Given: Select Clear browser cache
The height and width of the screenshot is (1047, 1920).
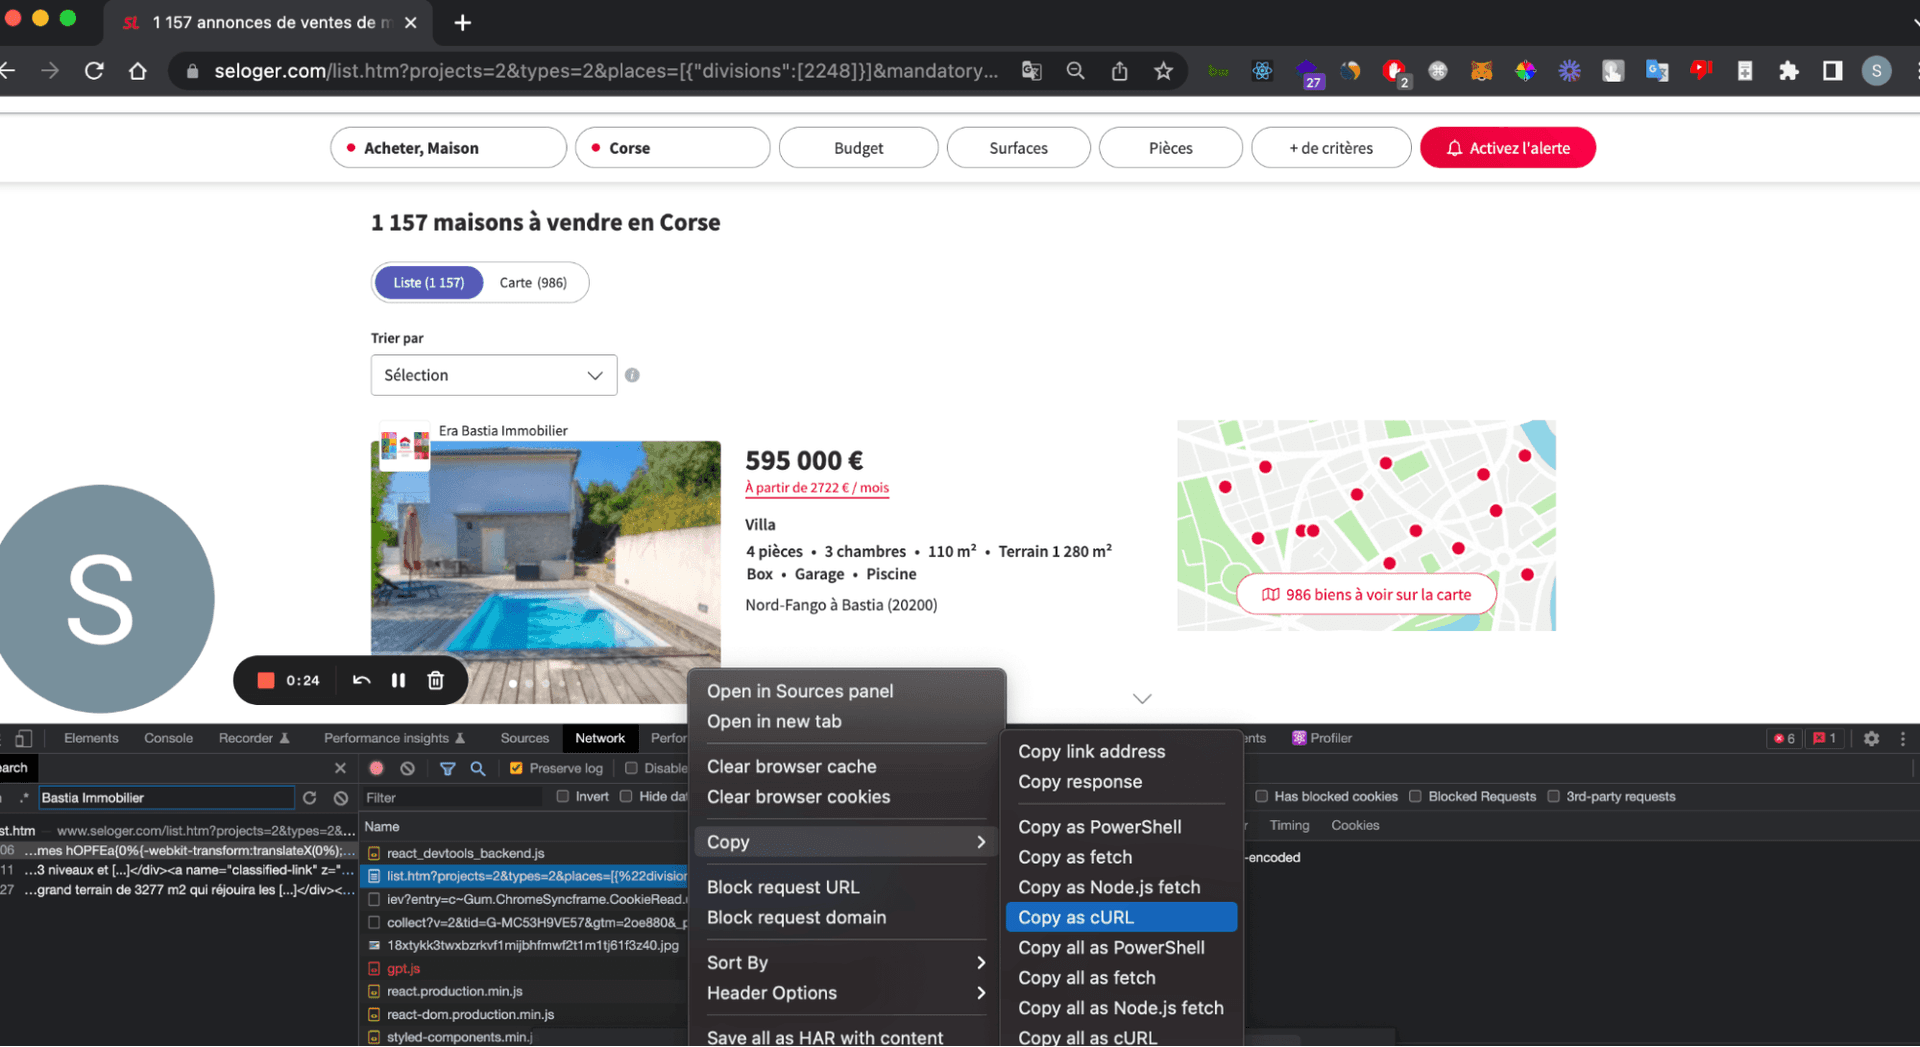Looking at the screenshot, I should click(847, 767).
